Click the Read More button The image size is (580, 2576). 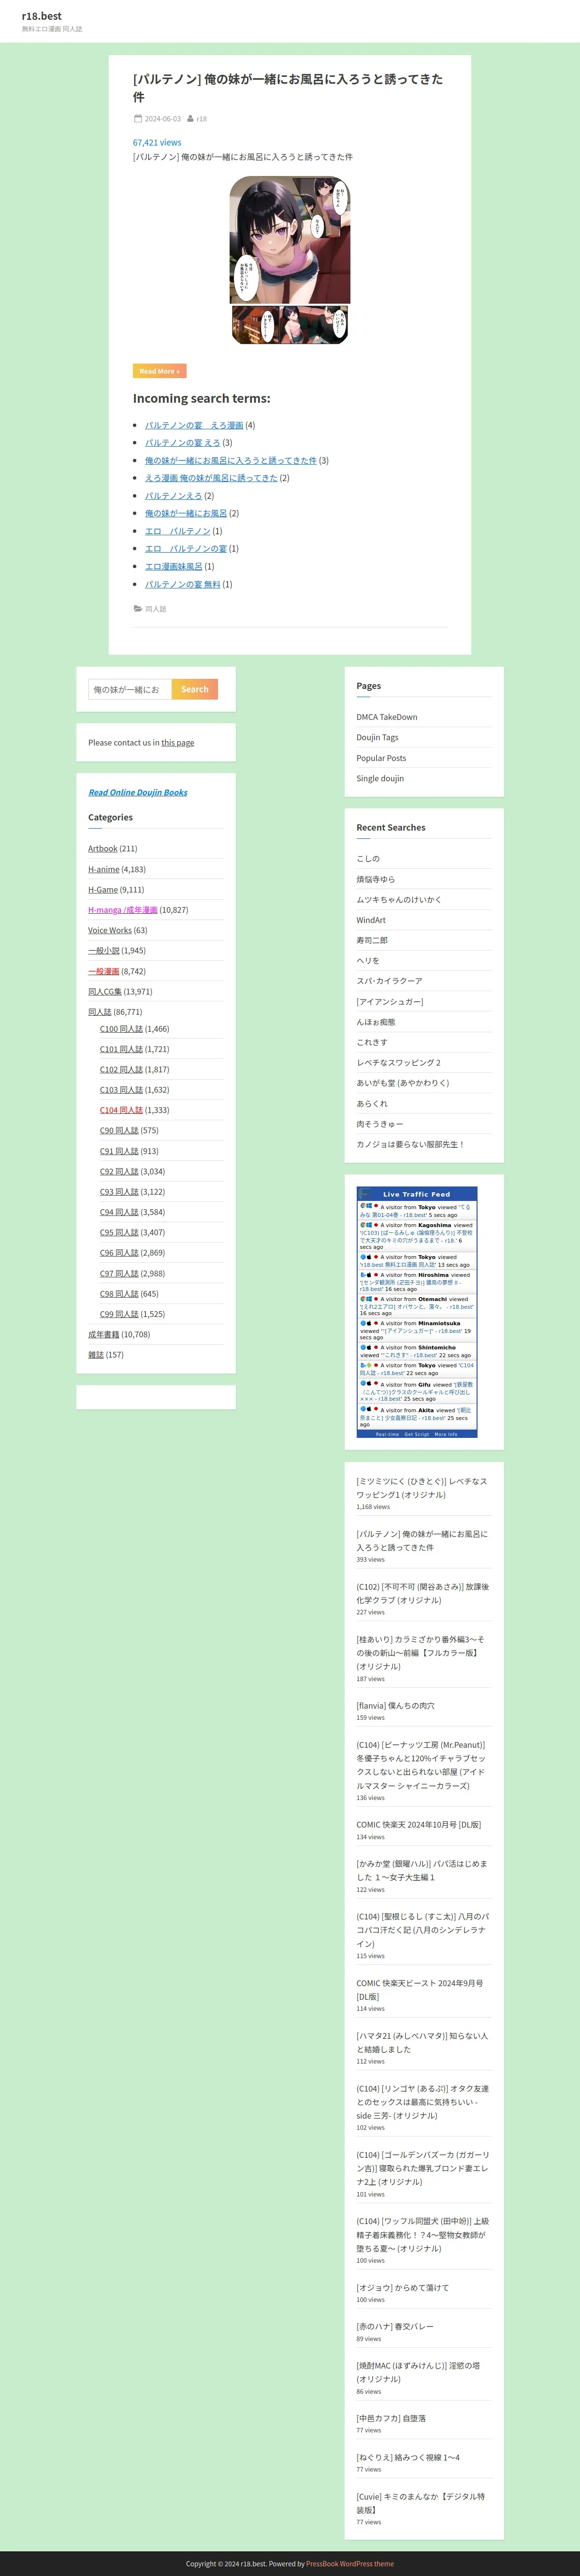[160, 371]
